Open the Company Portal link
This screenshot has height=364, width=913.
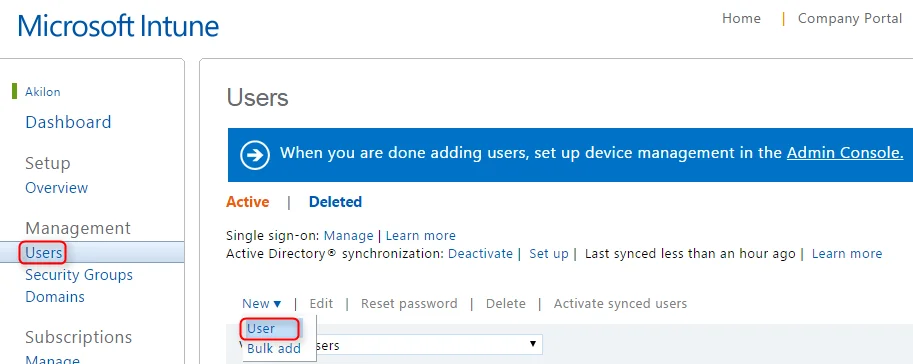(x=850, y=19)
